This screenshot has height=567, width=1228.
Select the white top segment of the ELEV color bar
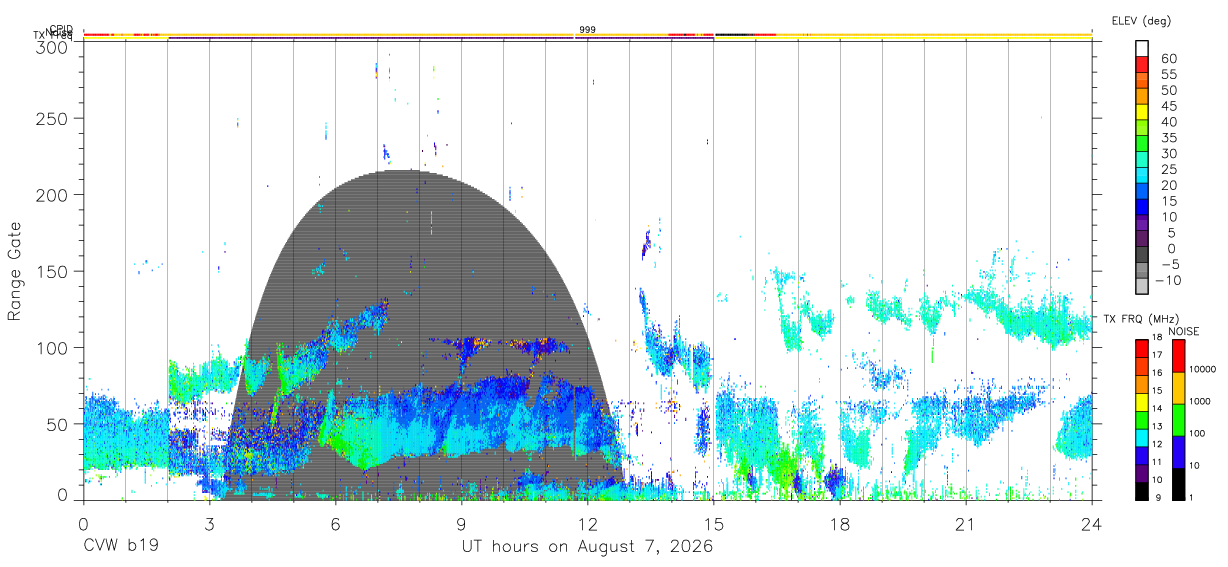(x=1141, y=47)
